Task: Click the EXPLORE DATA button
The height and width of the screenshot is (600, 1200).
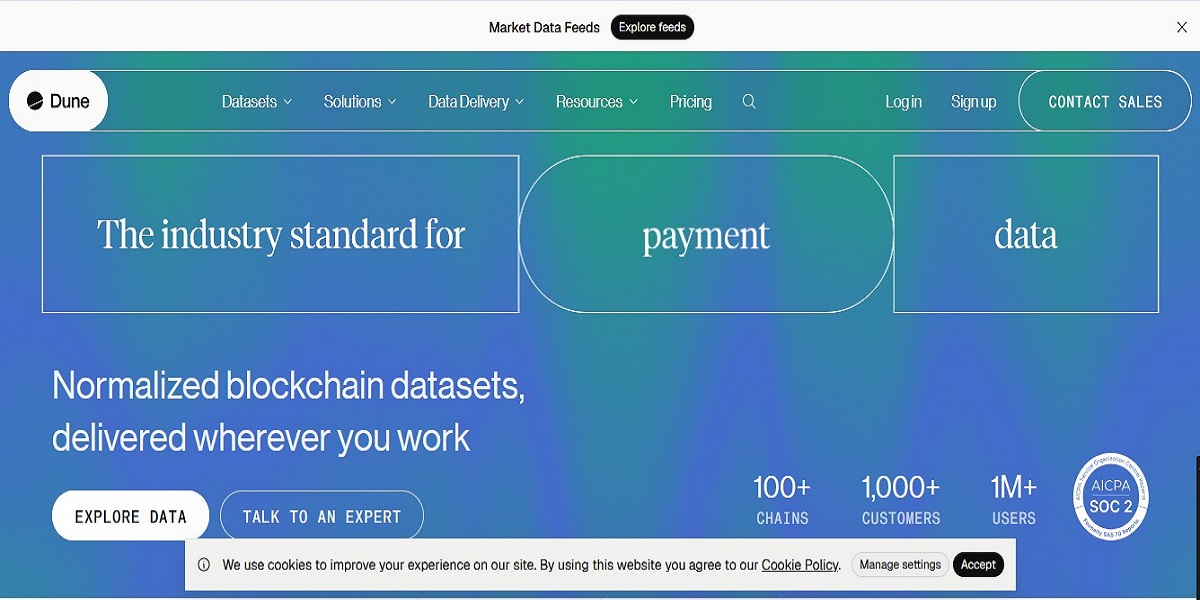Action: [131, 516]
